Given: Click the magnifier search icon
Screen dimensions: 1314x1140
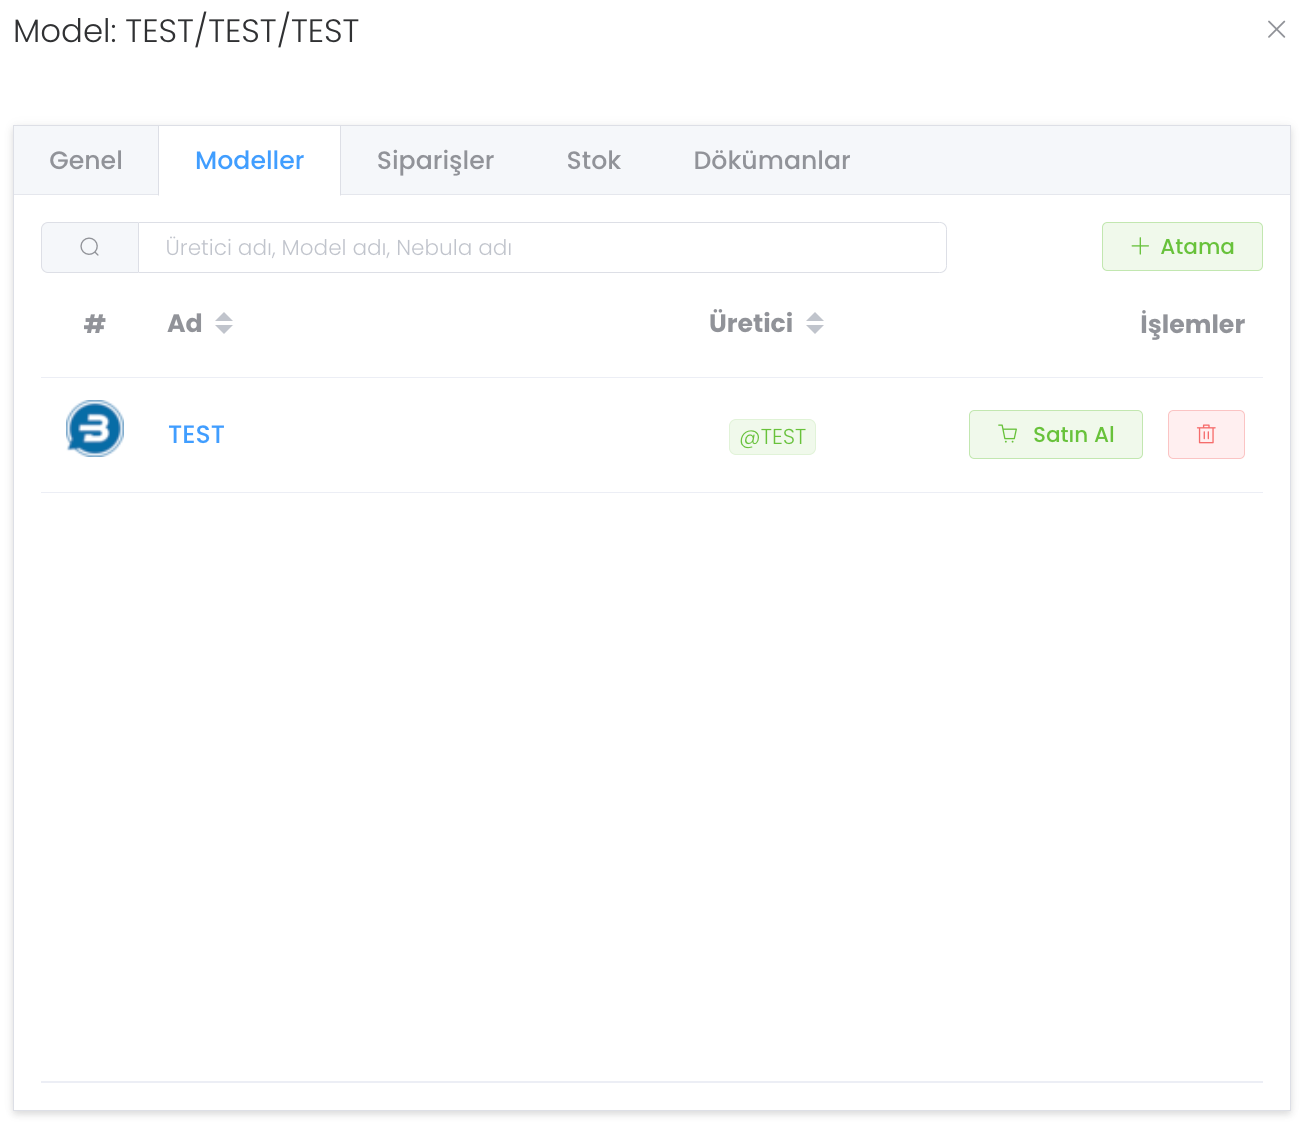Looking at the screenshot, I should tap(90, 247).
